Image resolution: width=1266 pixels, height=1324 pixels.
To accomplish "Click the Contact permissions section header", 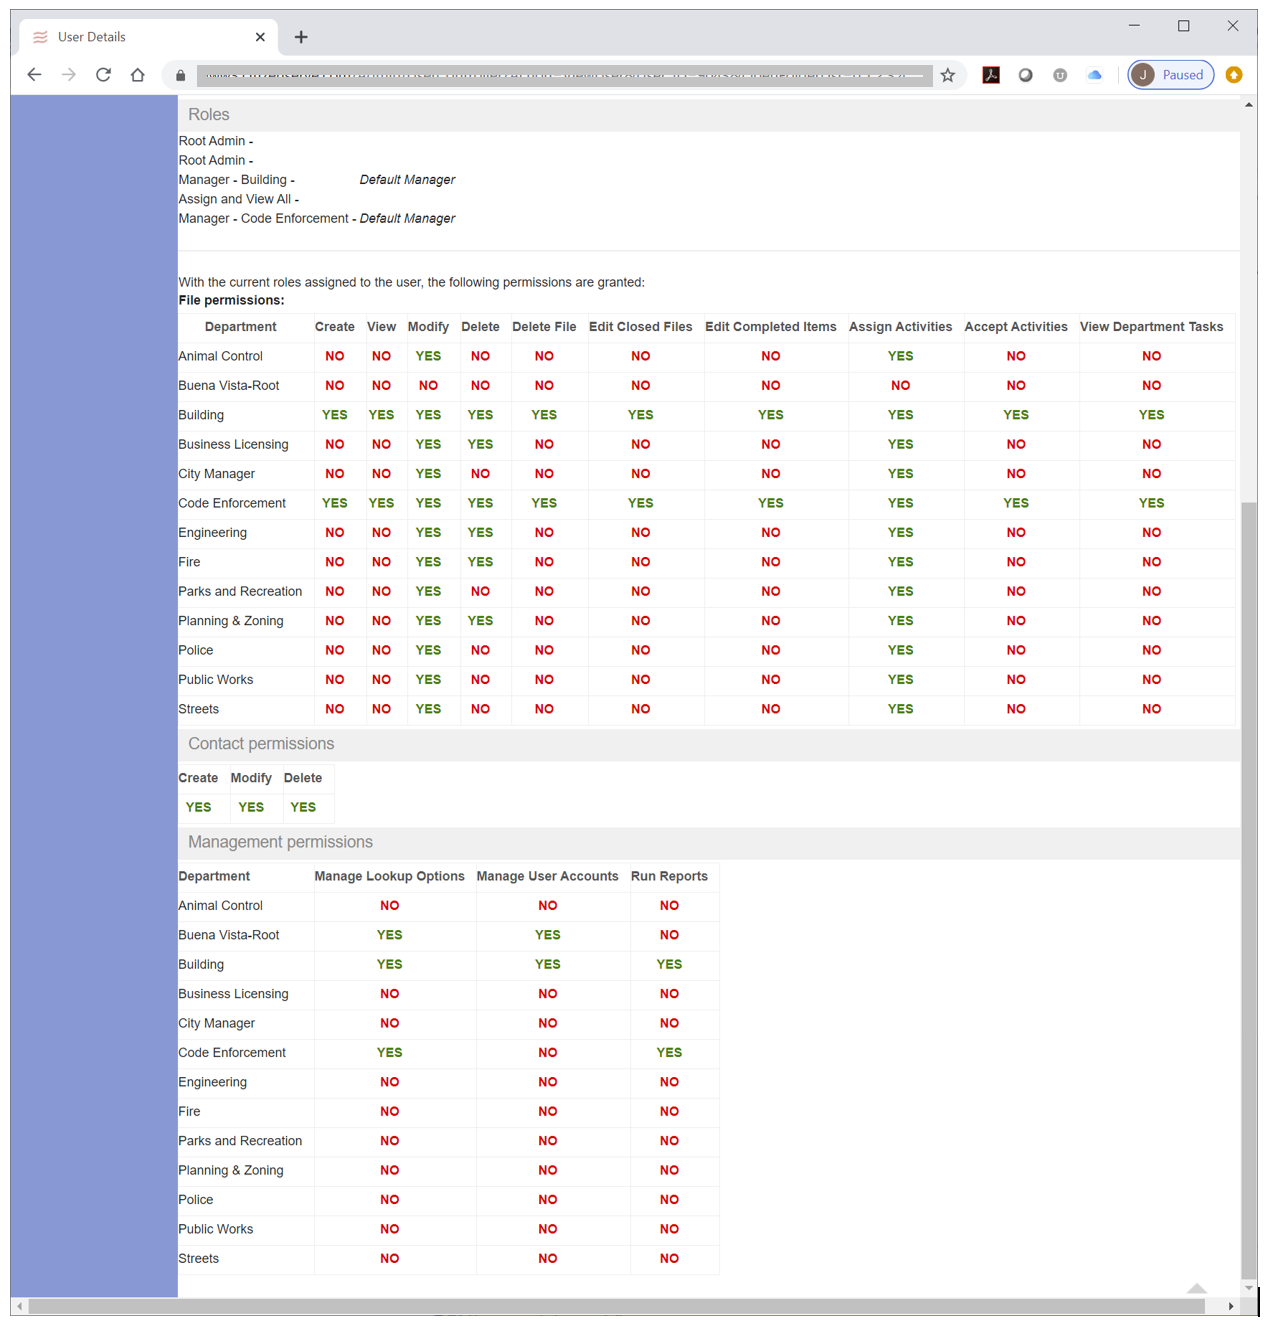I will 261,744.
